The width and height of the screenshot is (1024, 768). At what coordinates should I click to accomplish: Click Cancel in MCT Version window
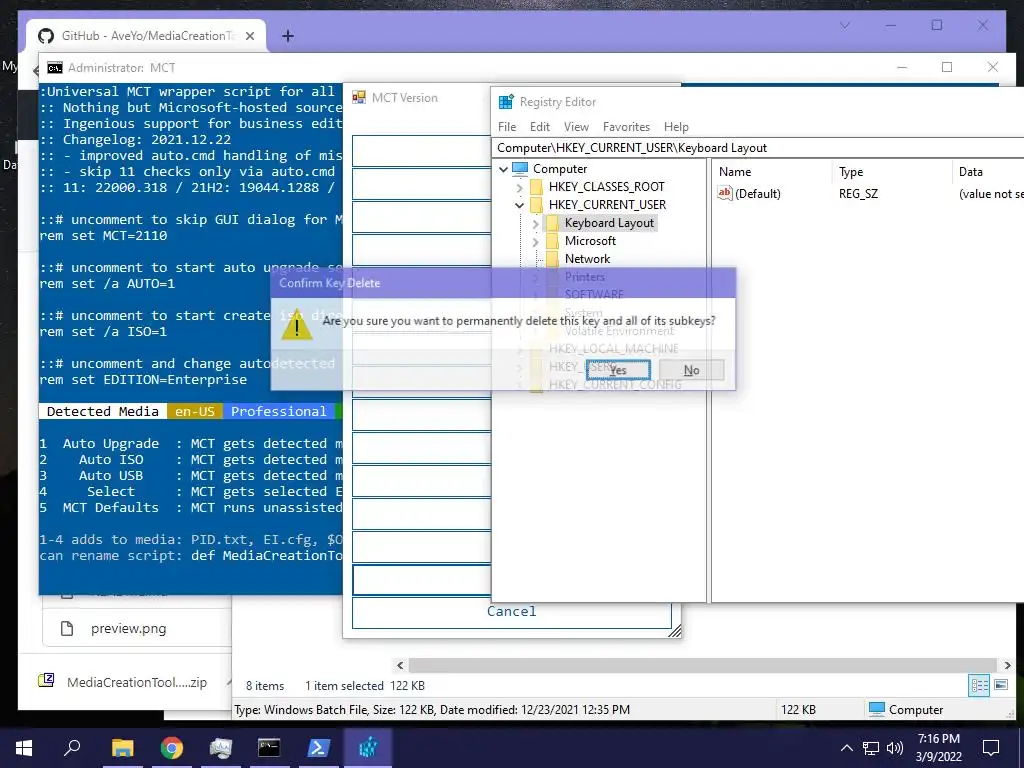coord(511,612)
